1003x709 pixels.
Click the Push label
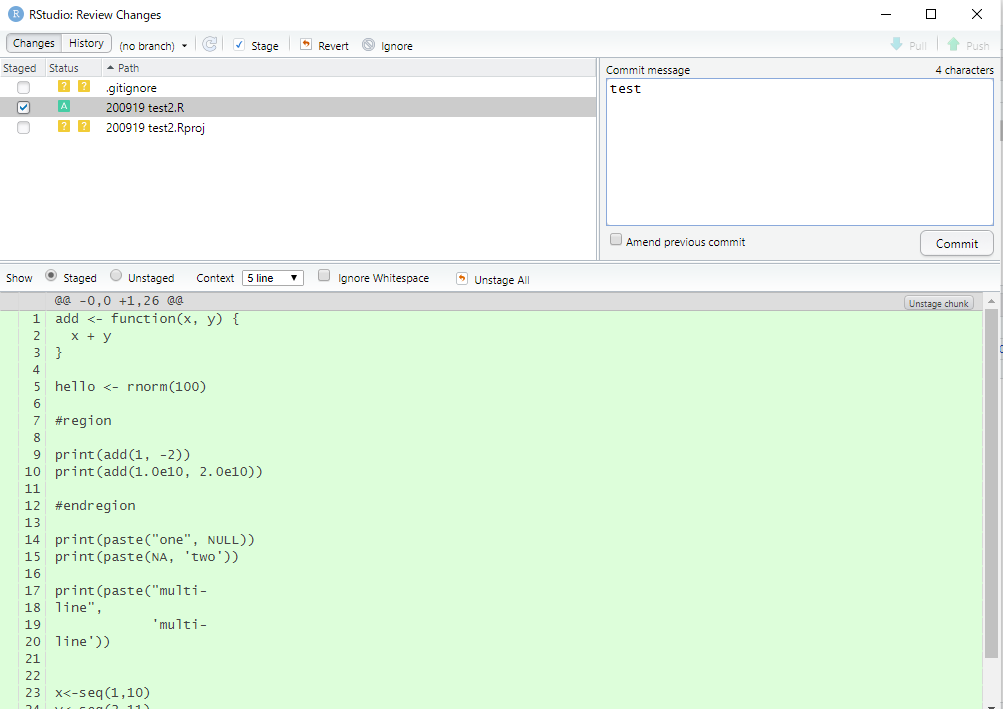977,46
